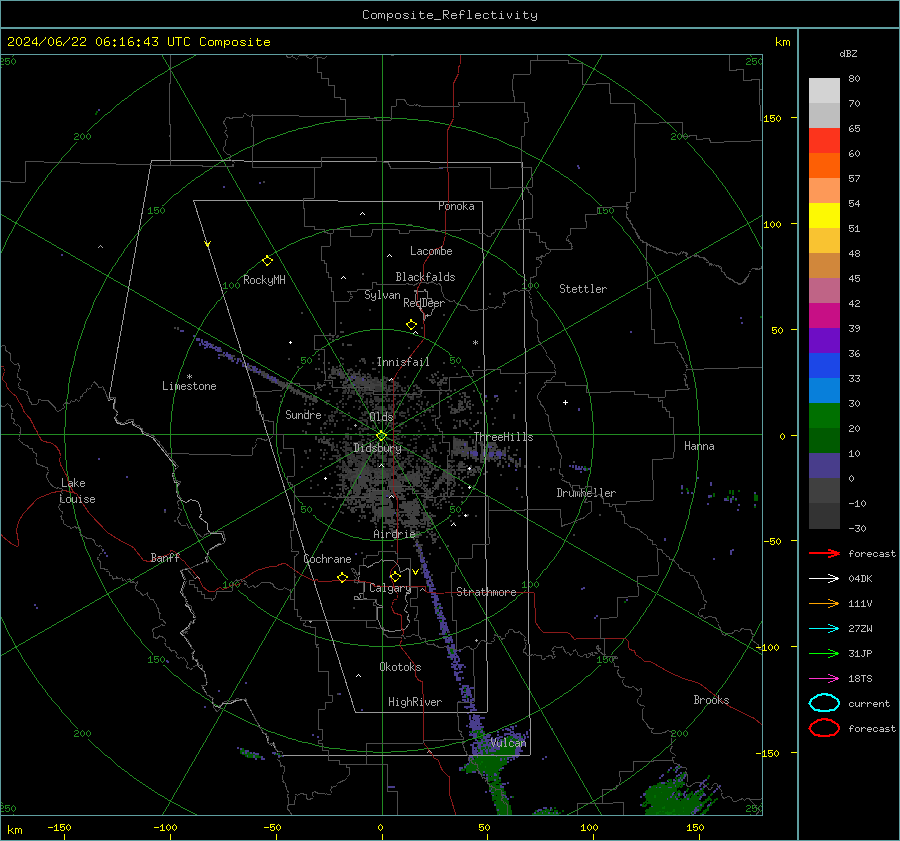Click the RockyMH label
This screenshot has height=841, width=900.
264,280
